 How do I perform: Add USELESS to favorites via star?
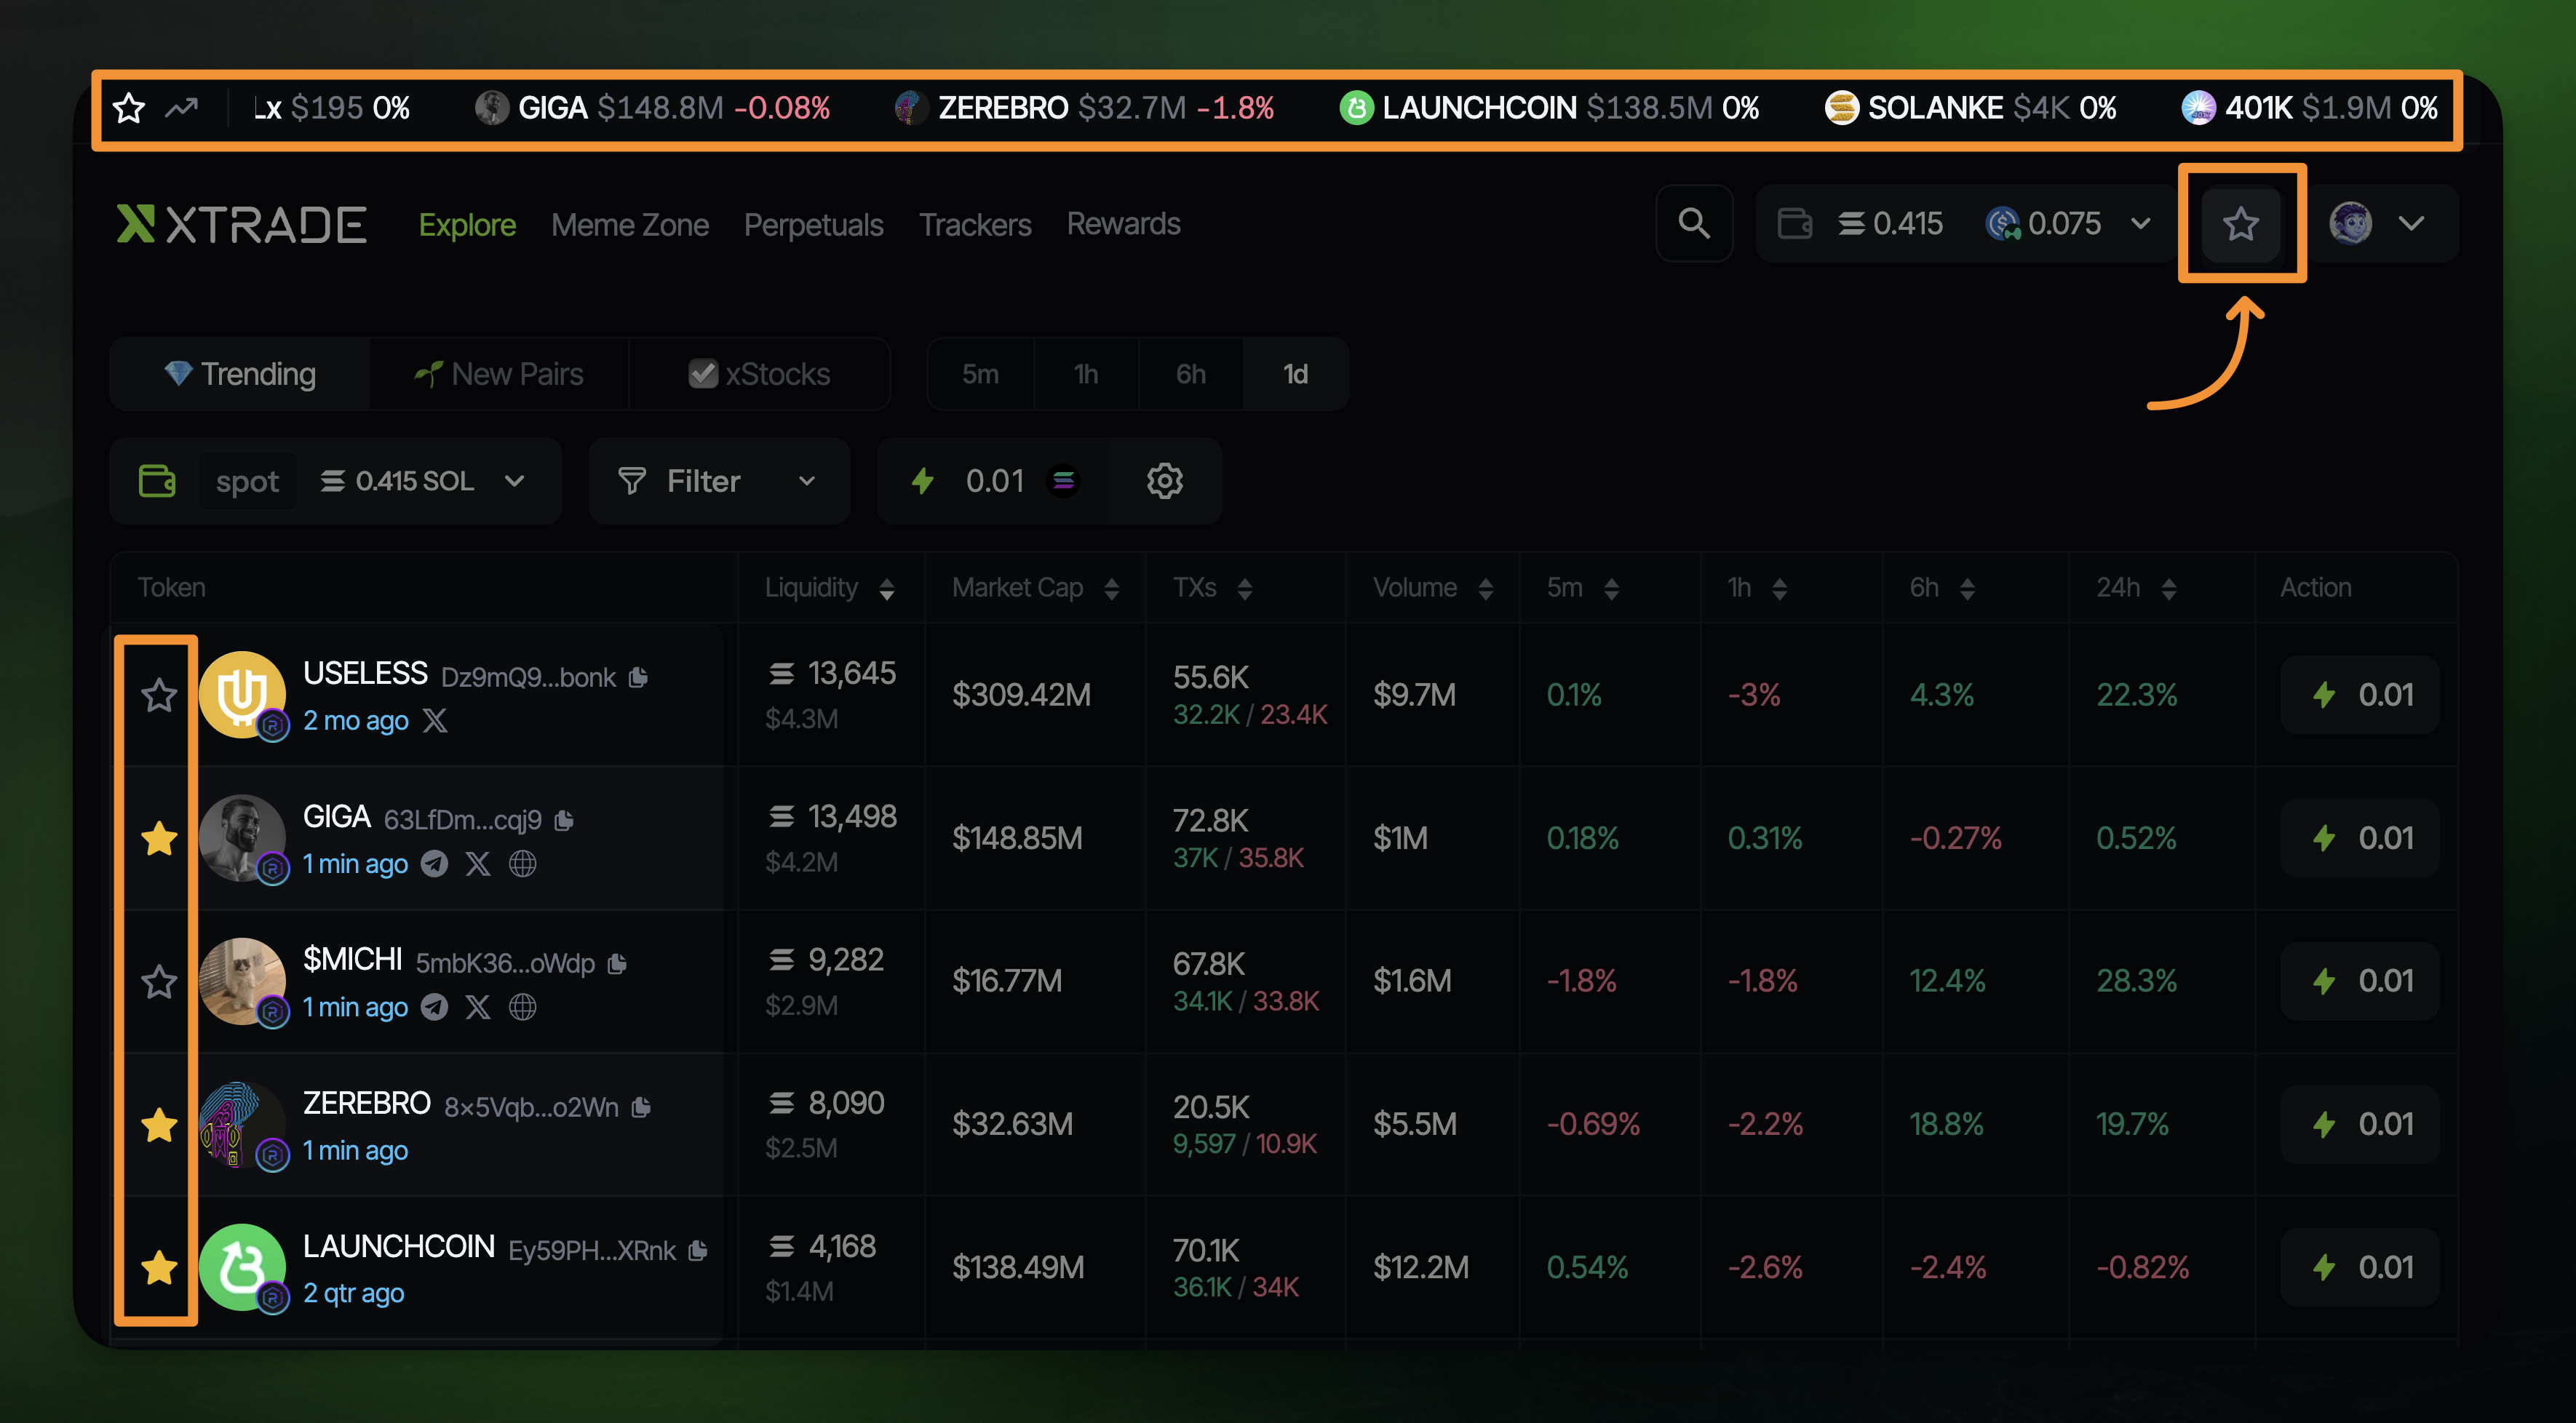(159, 695)
